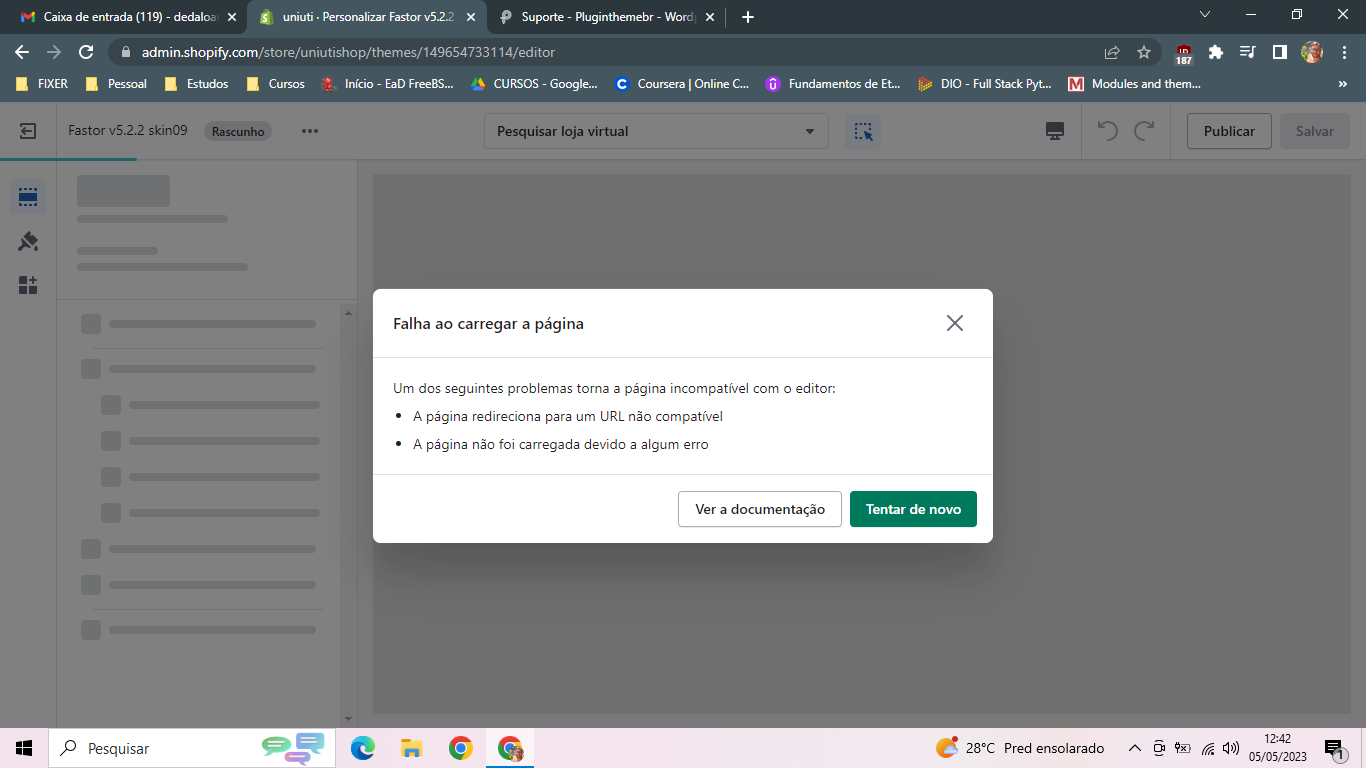Open the clock showing 12:42
Viewport: 1366px width, 768px height.
tap(1278, 748)
